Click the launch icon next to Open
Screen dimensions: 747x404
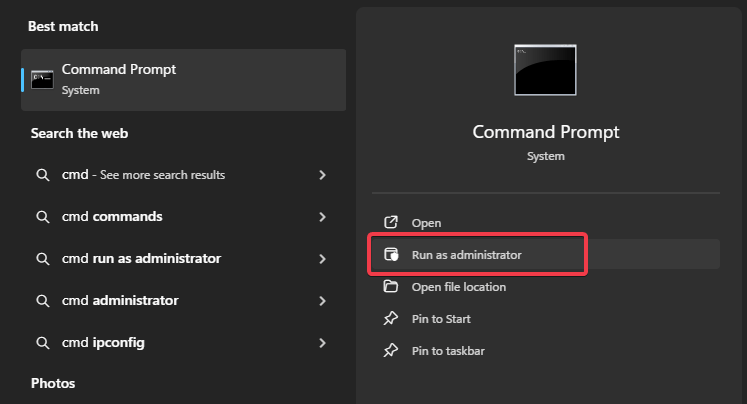pos(392,223)
